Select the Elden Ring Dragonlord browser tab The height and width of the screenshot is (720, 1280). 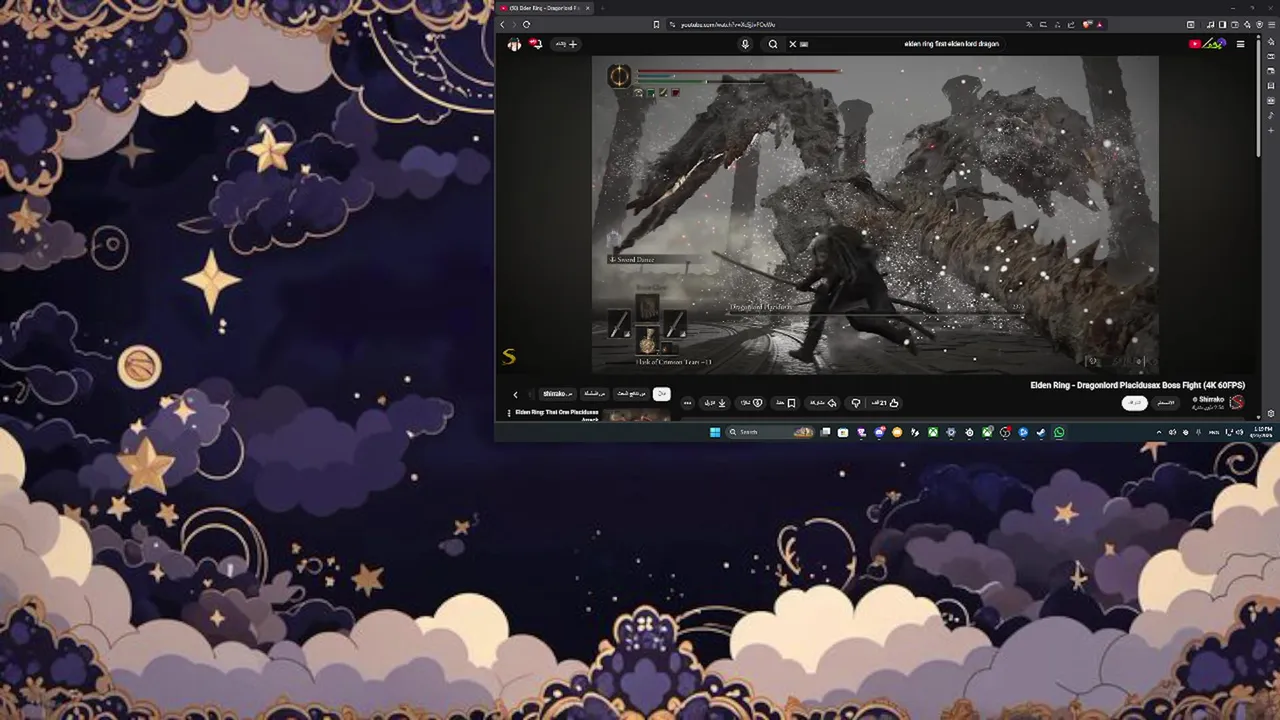[546, 8]
